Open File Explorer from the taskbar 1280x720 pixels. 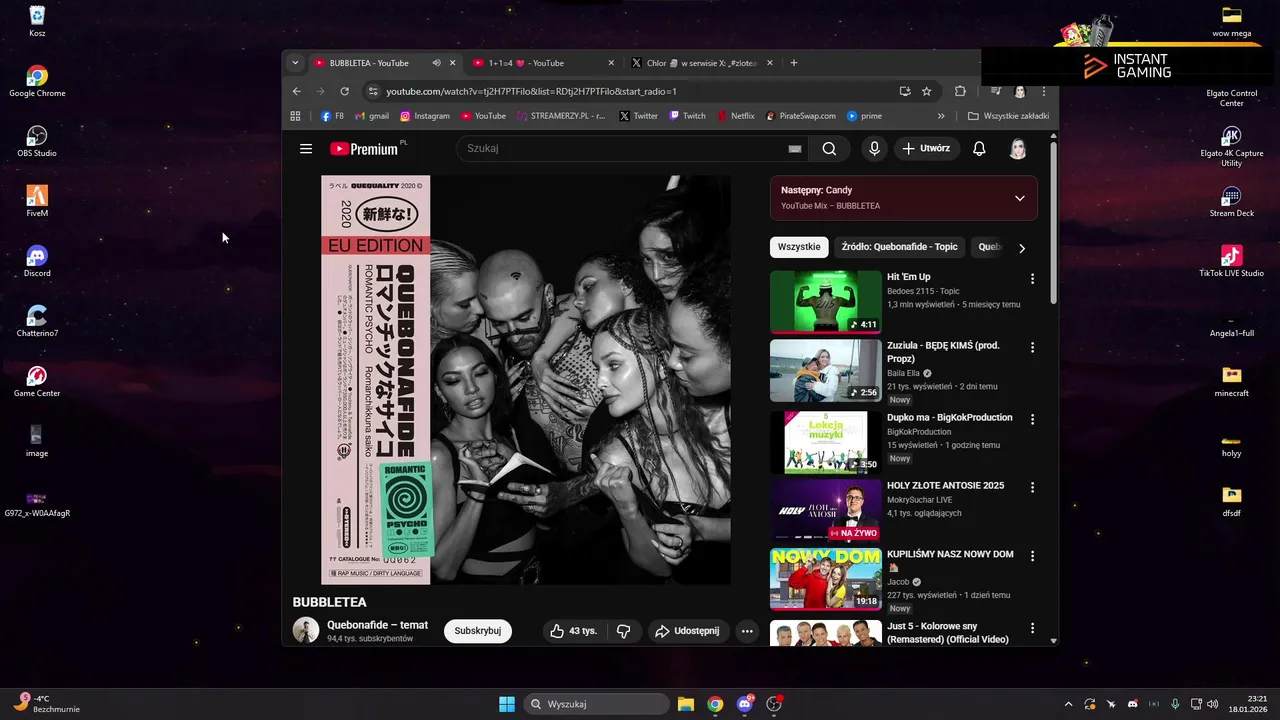686,704
